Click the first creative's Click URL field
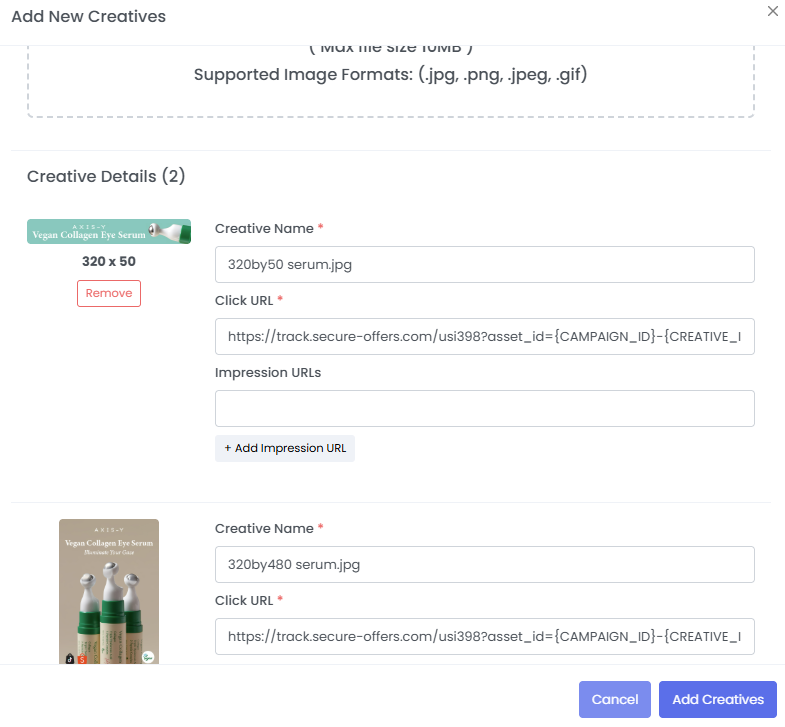This screenshot has width=785, height=727. point(484,337)
